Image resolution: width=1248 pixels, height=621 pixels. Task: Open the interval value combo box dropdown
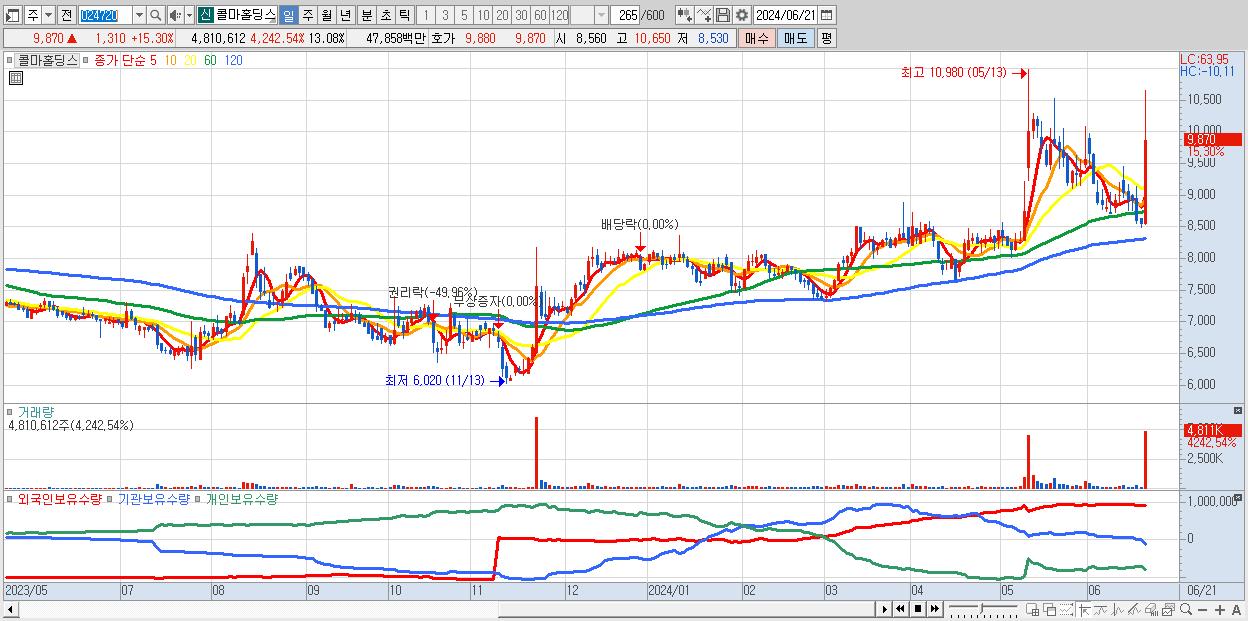tap(601, 15)
